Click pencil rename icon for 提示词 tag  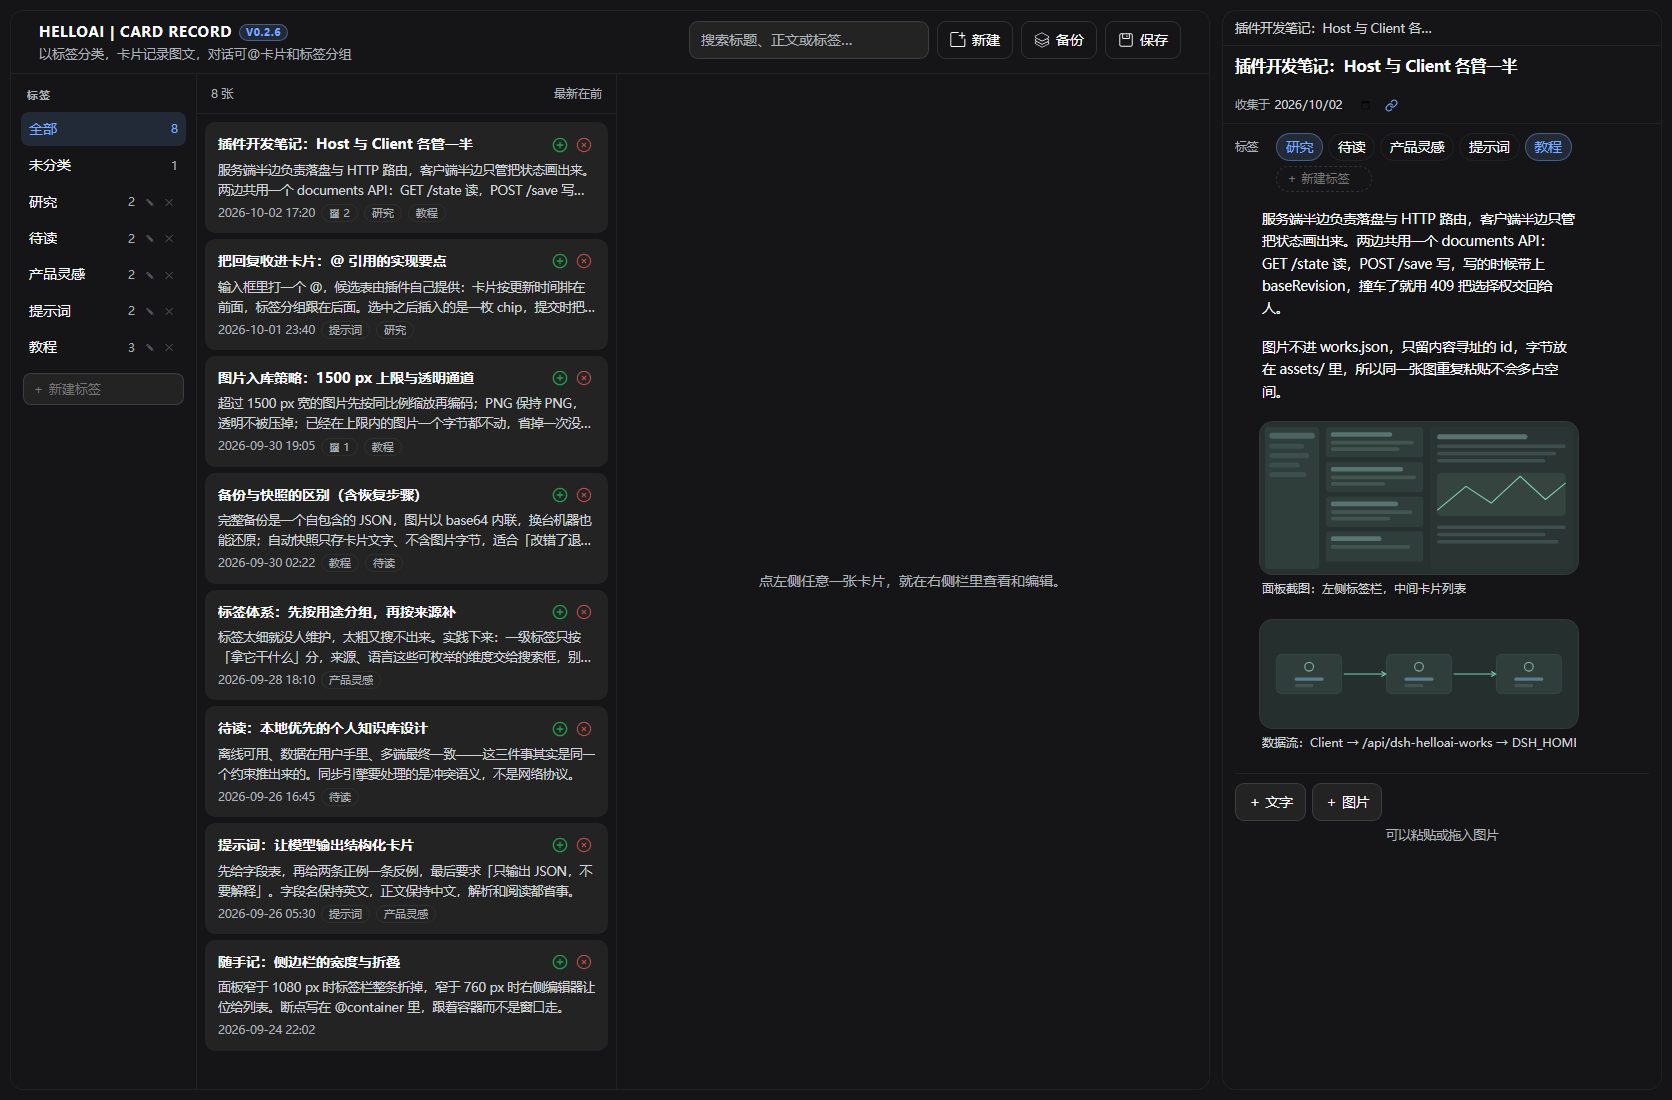click(x=150, y=311)
